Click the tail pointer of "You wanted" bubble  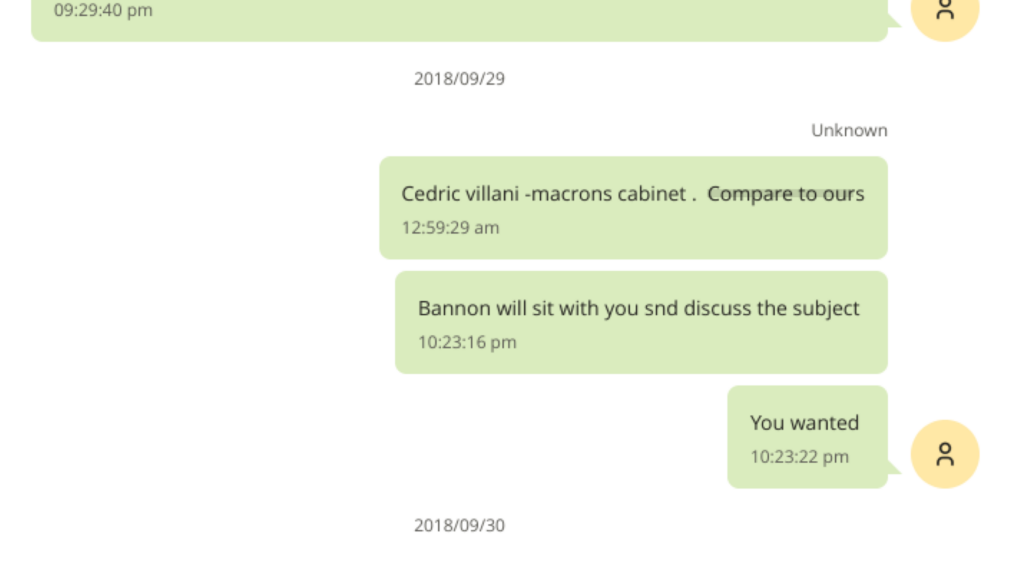(894, 467)
